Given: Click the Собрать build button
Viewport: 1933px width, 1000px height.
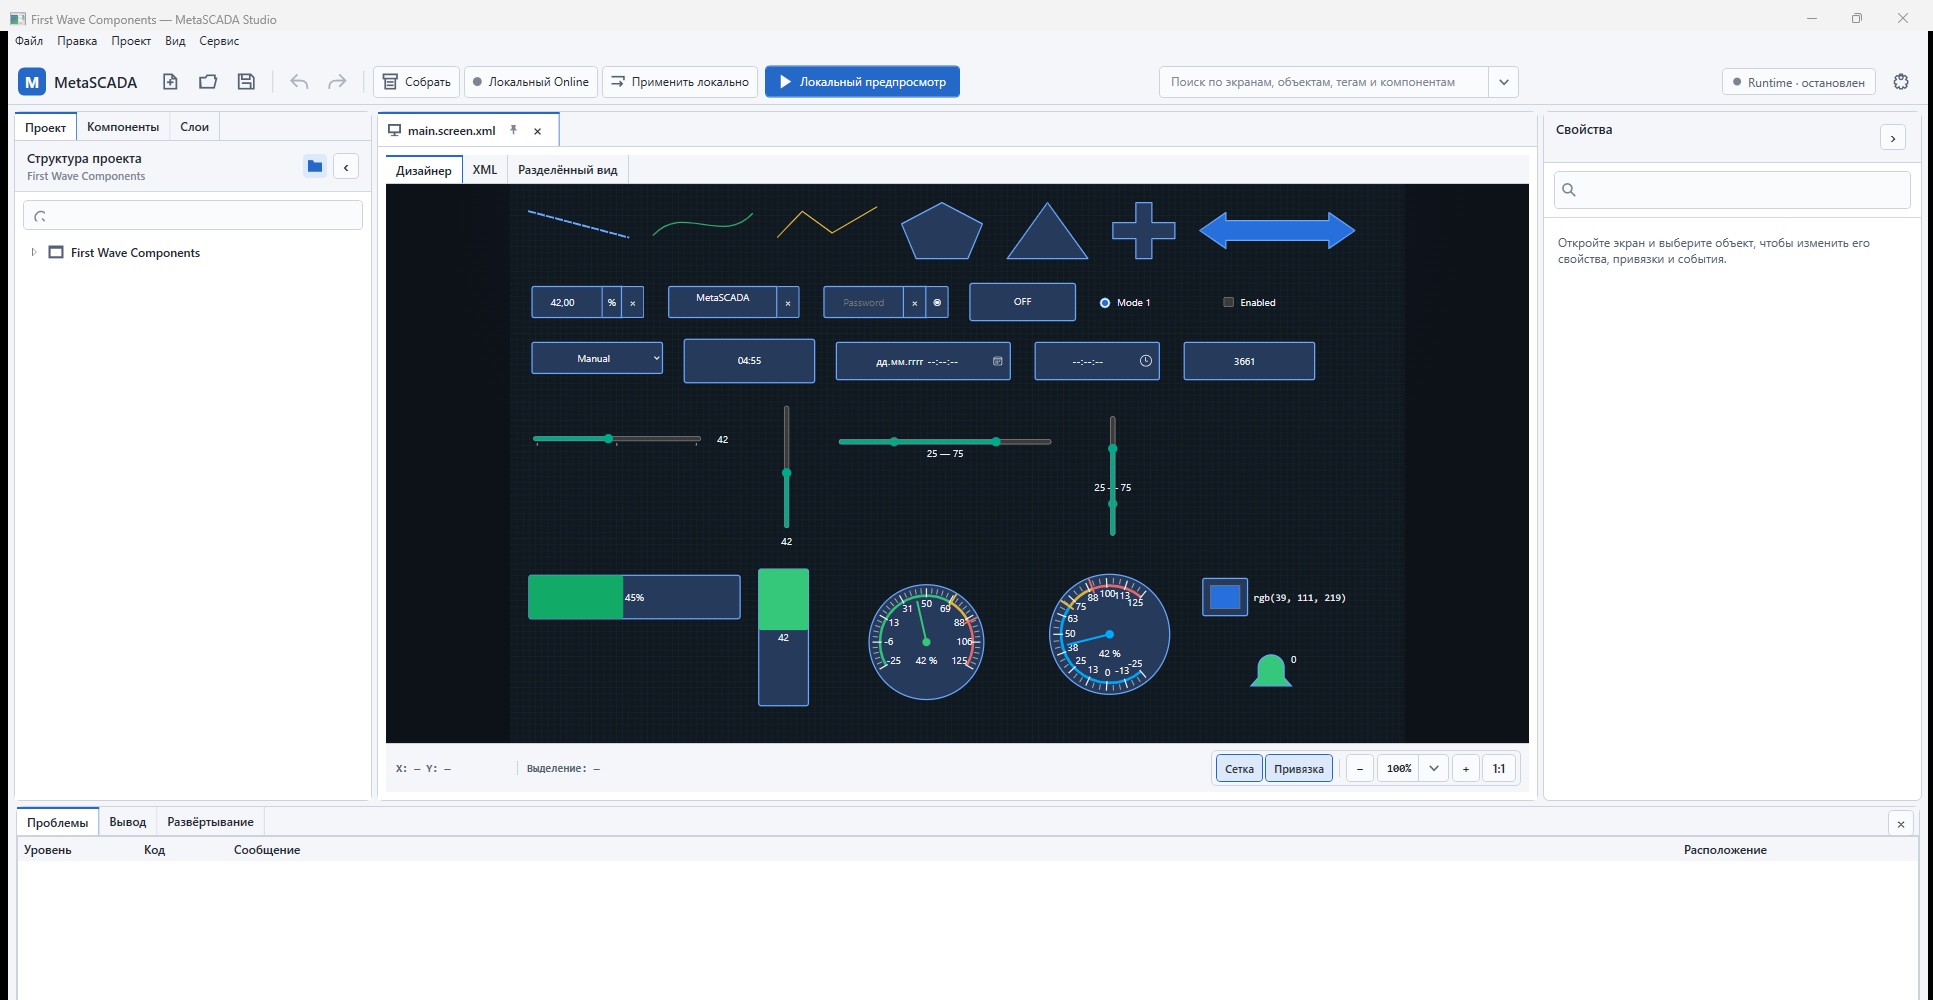Looking at the screenshot, I should click(417, 82).
